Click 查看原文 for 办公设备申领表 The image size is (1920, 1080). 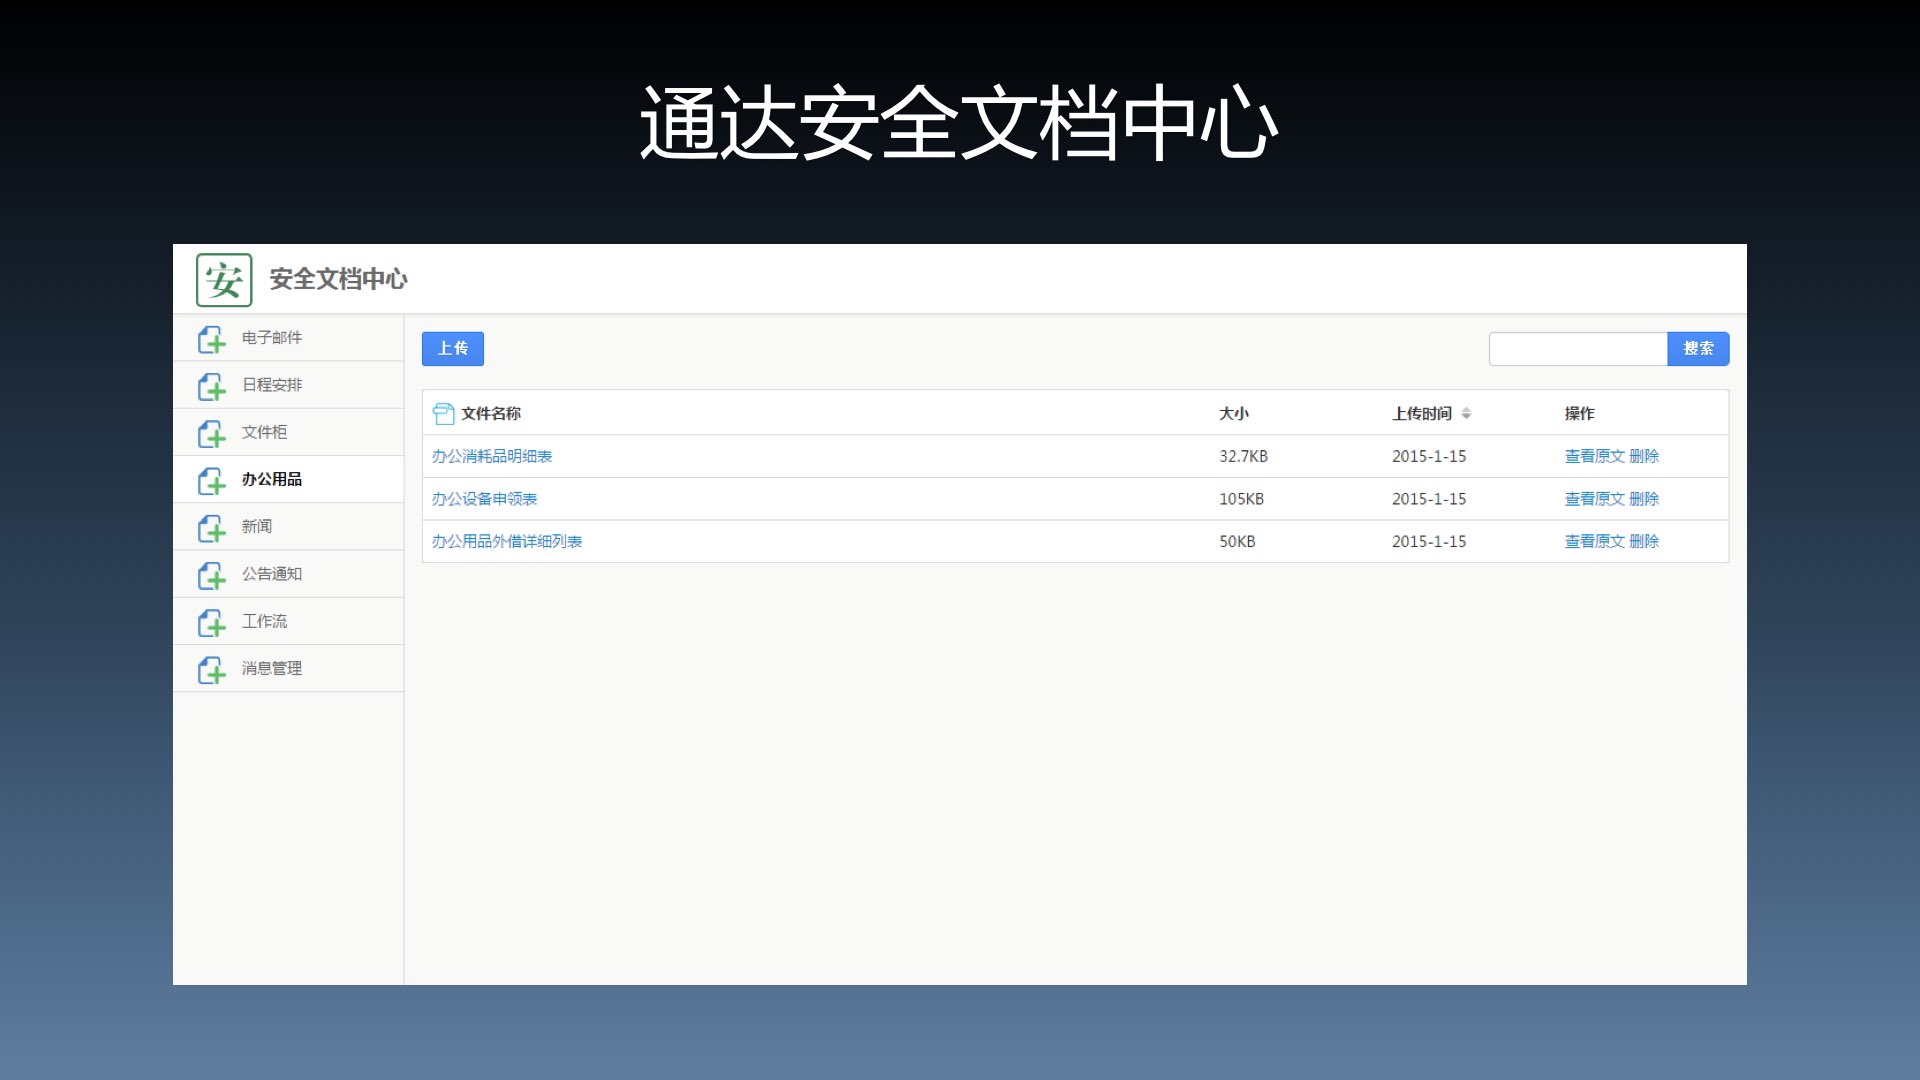click(1594, 499)
